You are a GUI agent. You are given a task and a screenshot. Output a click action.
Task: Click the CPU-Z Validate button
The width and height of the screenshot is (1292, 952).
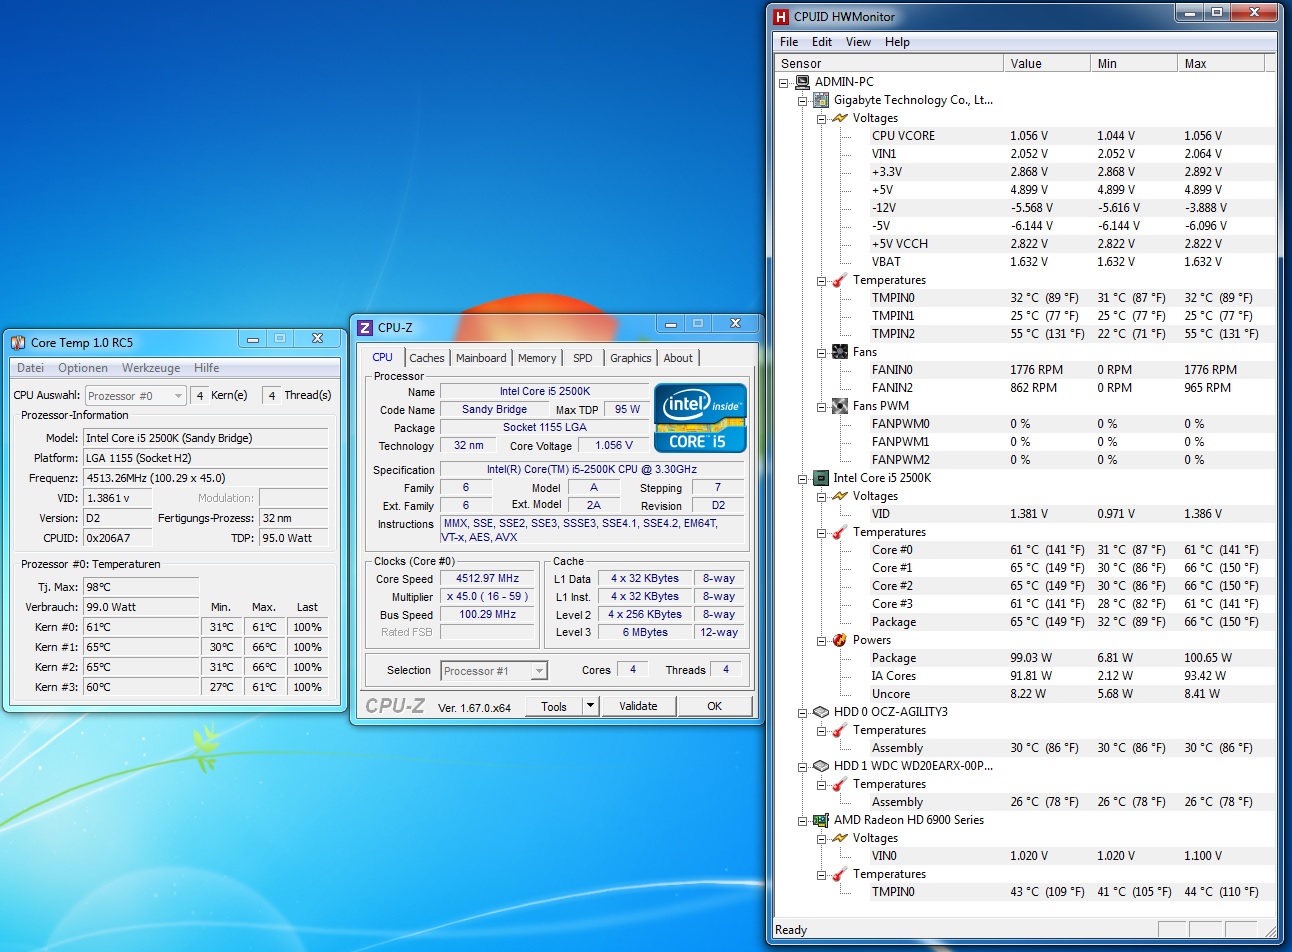point(638,706)
